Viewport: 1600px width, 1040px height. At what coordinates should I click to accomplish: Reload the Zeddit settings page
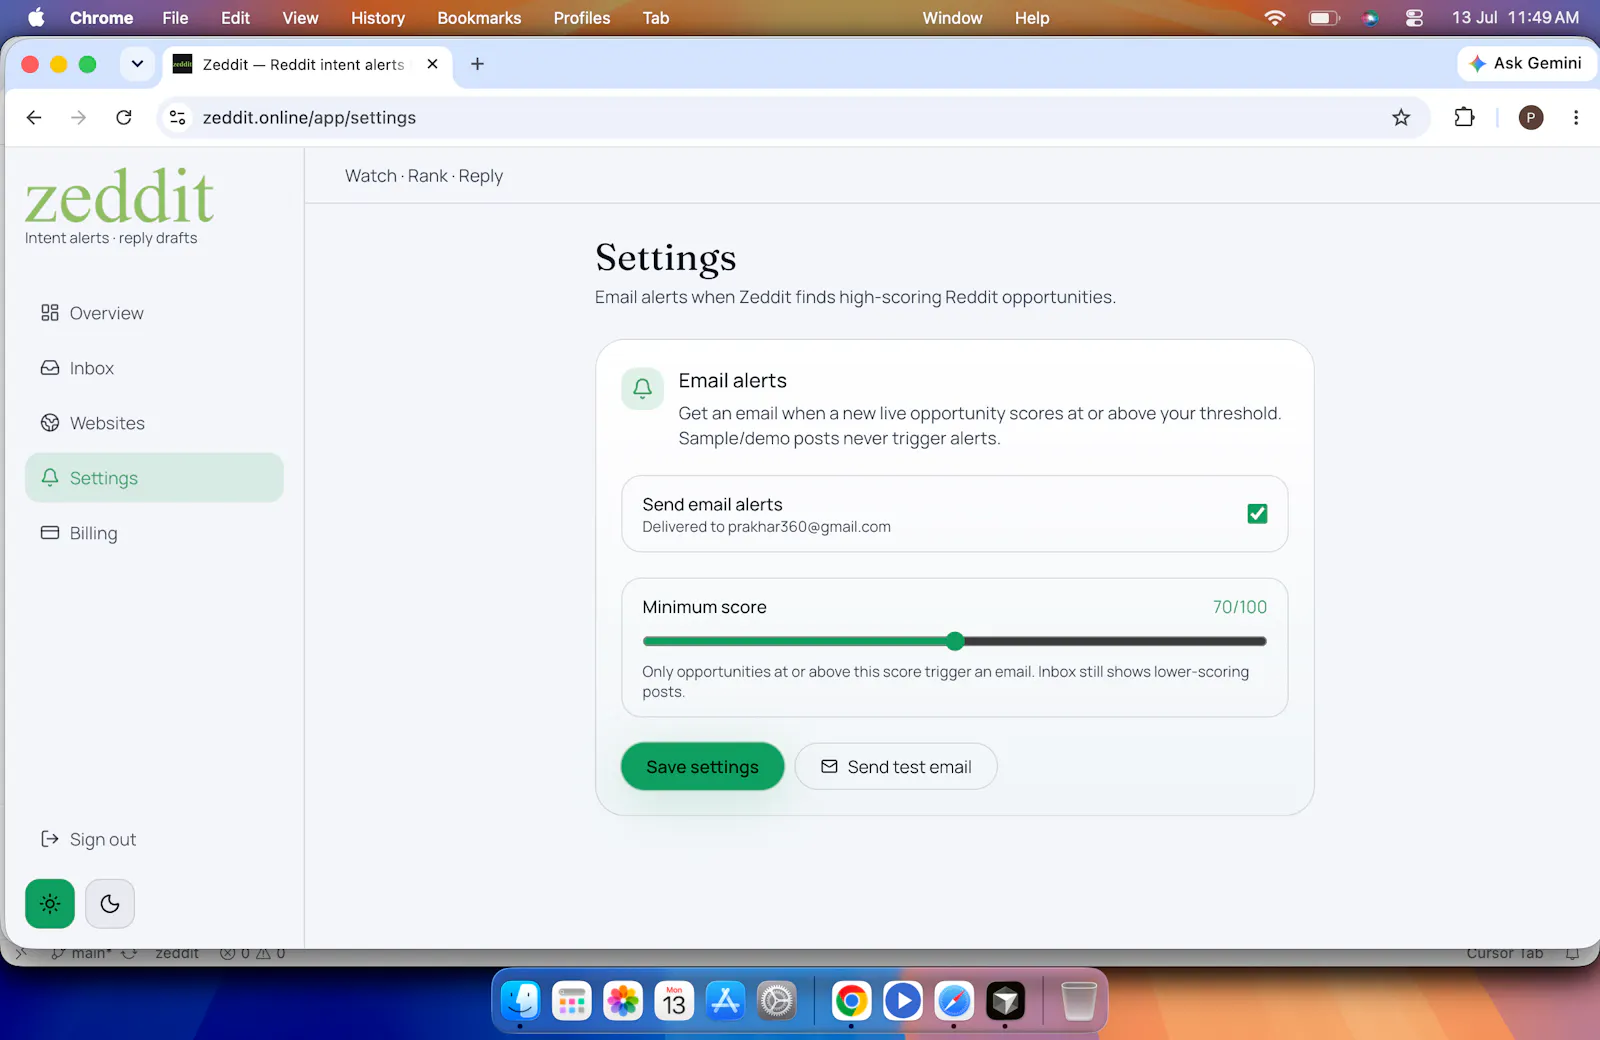124,118
